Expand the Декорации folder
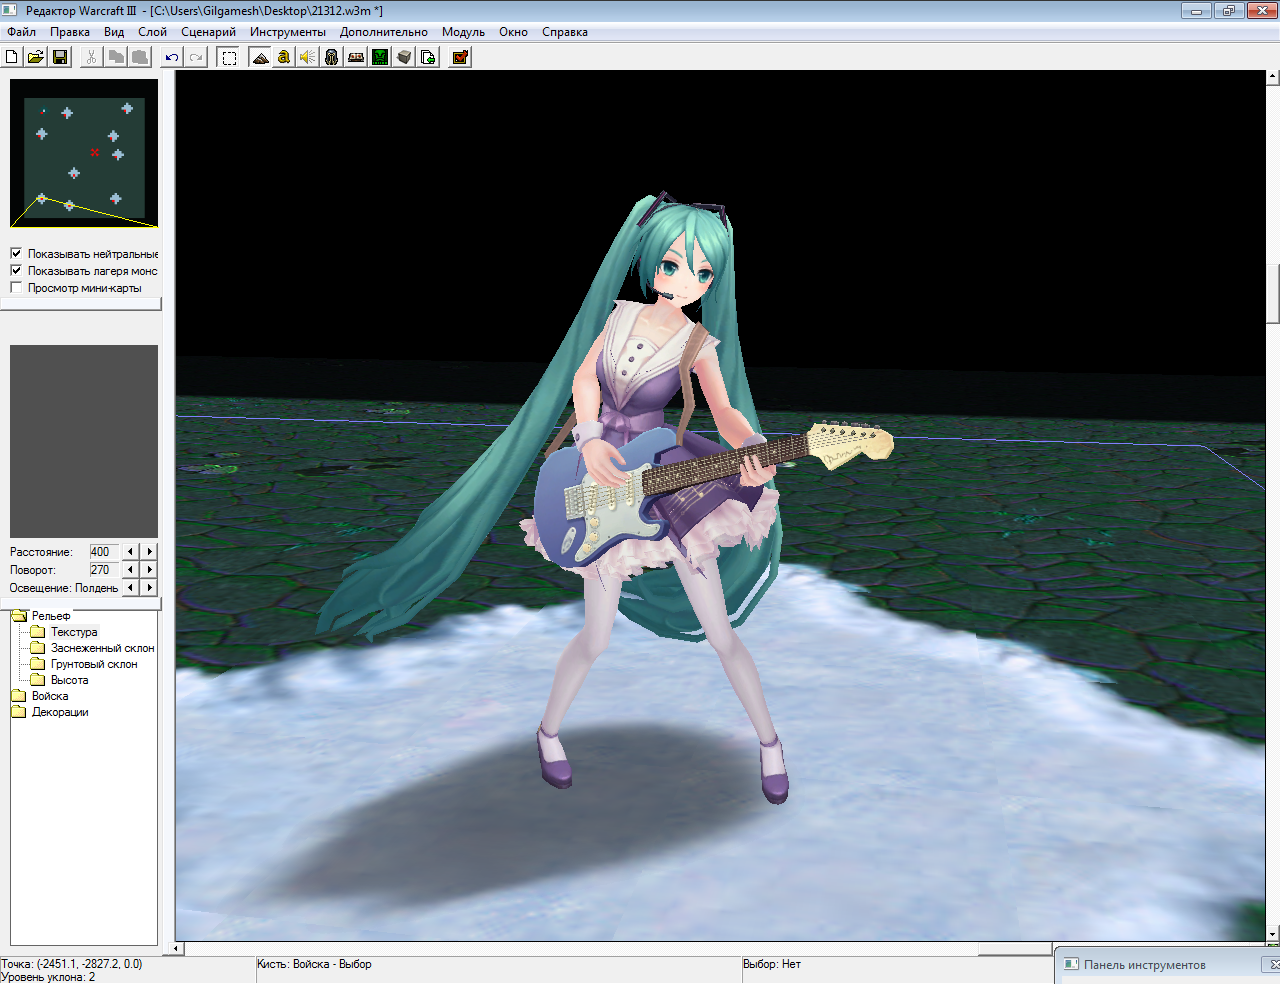The width and height of the screenshot is (1280, 984). (x=19, y=712)
